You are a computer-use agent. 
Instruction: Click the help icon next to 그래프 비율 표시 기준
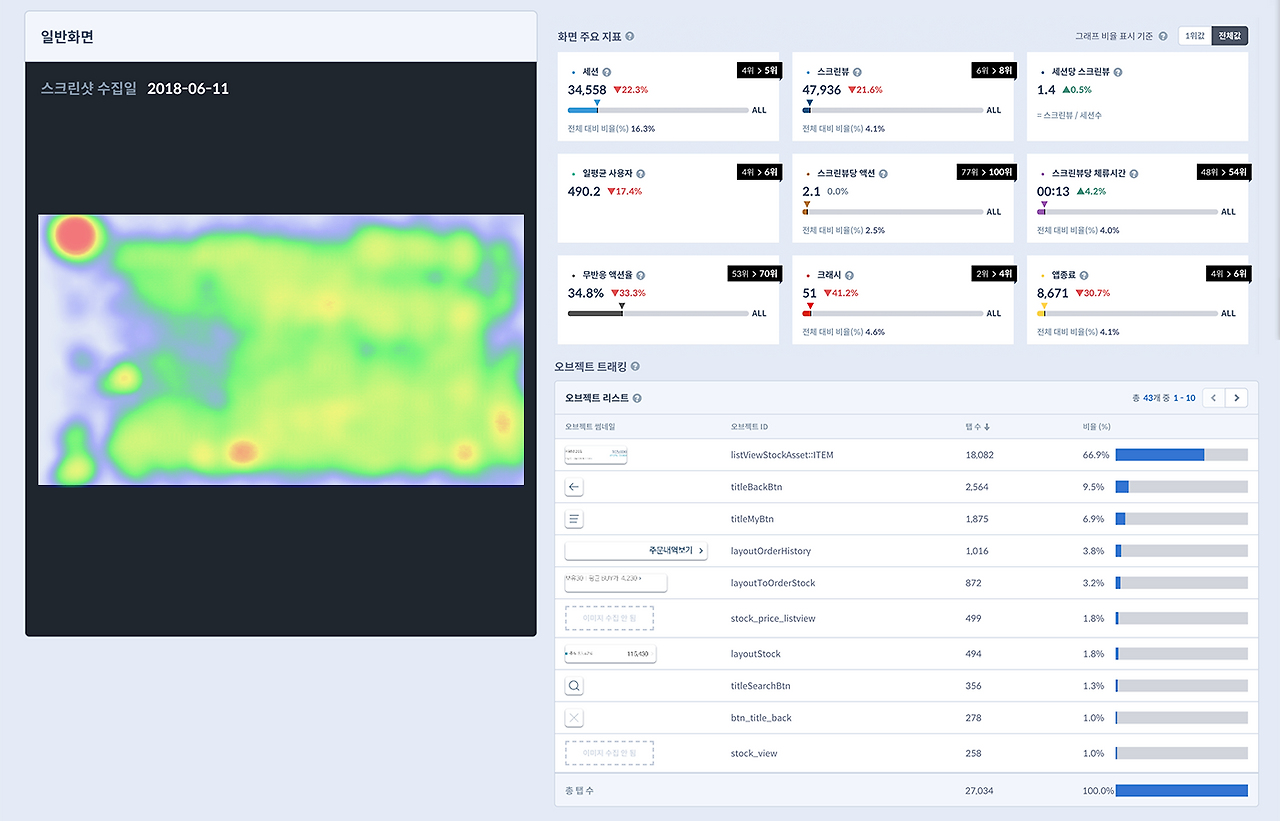coord(1163,36)
